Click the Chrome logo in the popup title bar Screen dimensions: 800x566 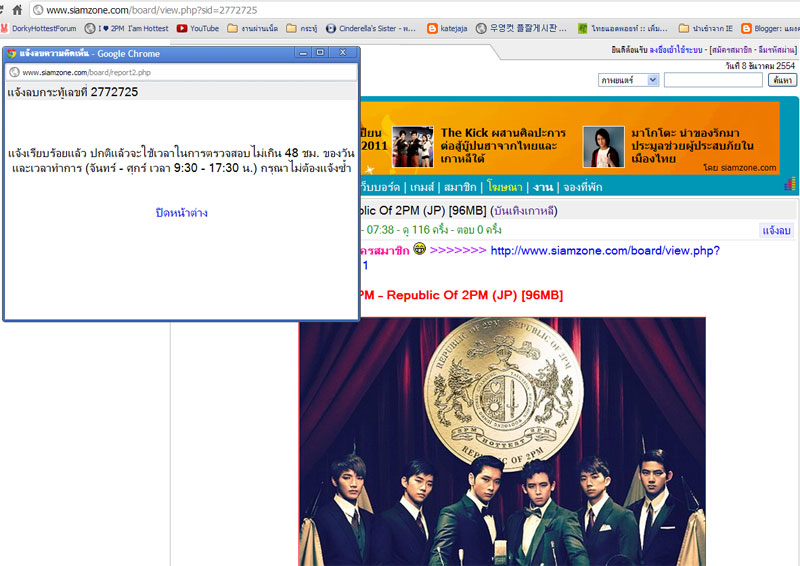12,53
